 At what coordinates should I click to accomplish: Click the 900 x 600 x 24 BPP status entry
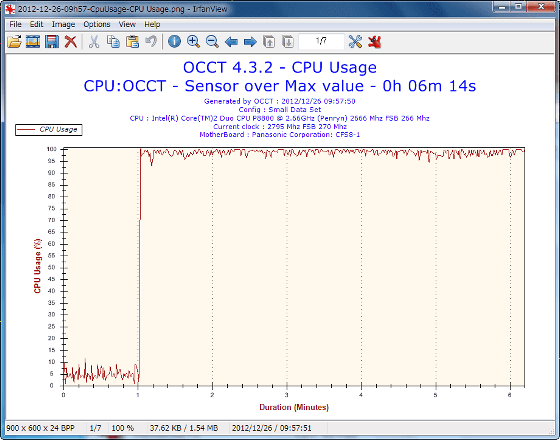tap(40, 428)
